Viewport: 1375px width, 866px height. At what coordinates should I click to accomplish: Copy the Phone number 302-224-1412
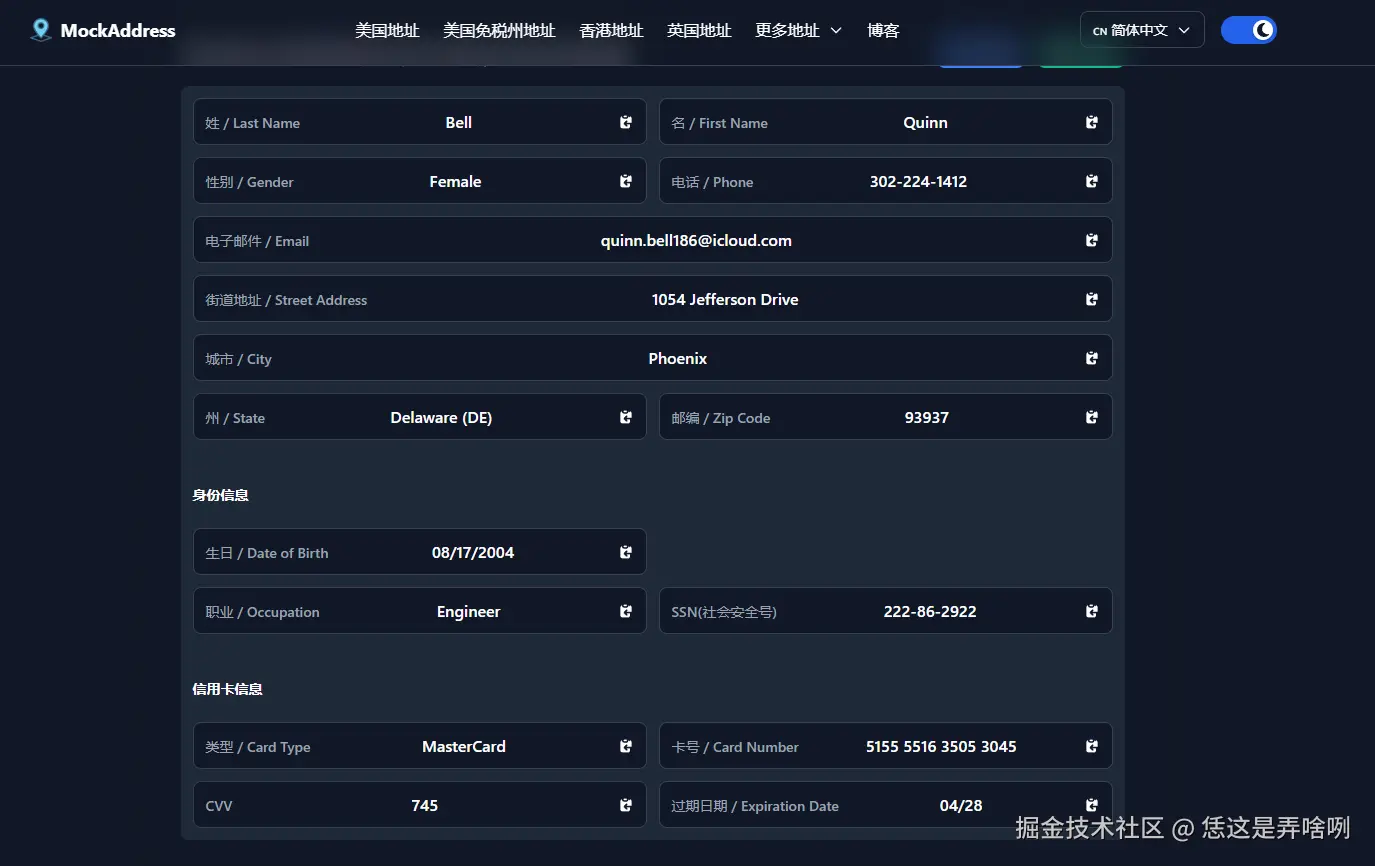(x=1092, y=182)
